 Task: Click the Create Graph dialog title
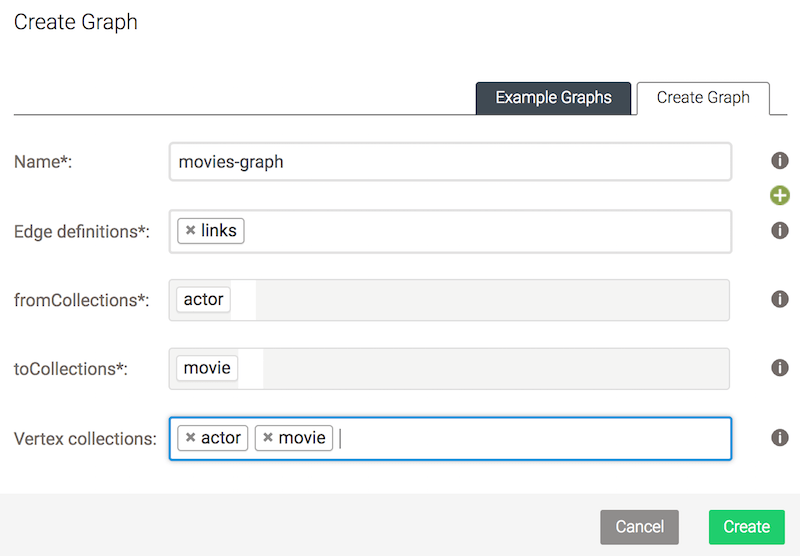76,22
